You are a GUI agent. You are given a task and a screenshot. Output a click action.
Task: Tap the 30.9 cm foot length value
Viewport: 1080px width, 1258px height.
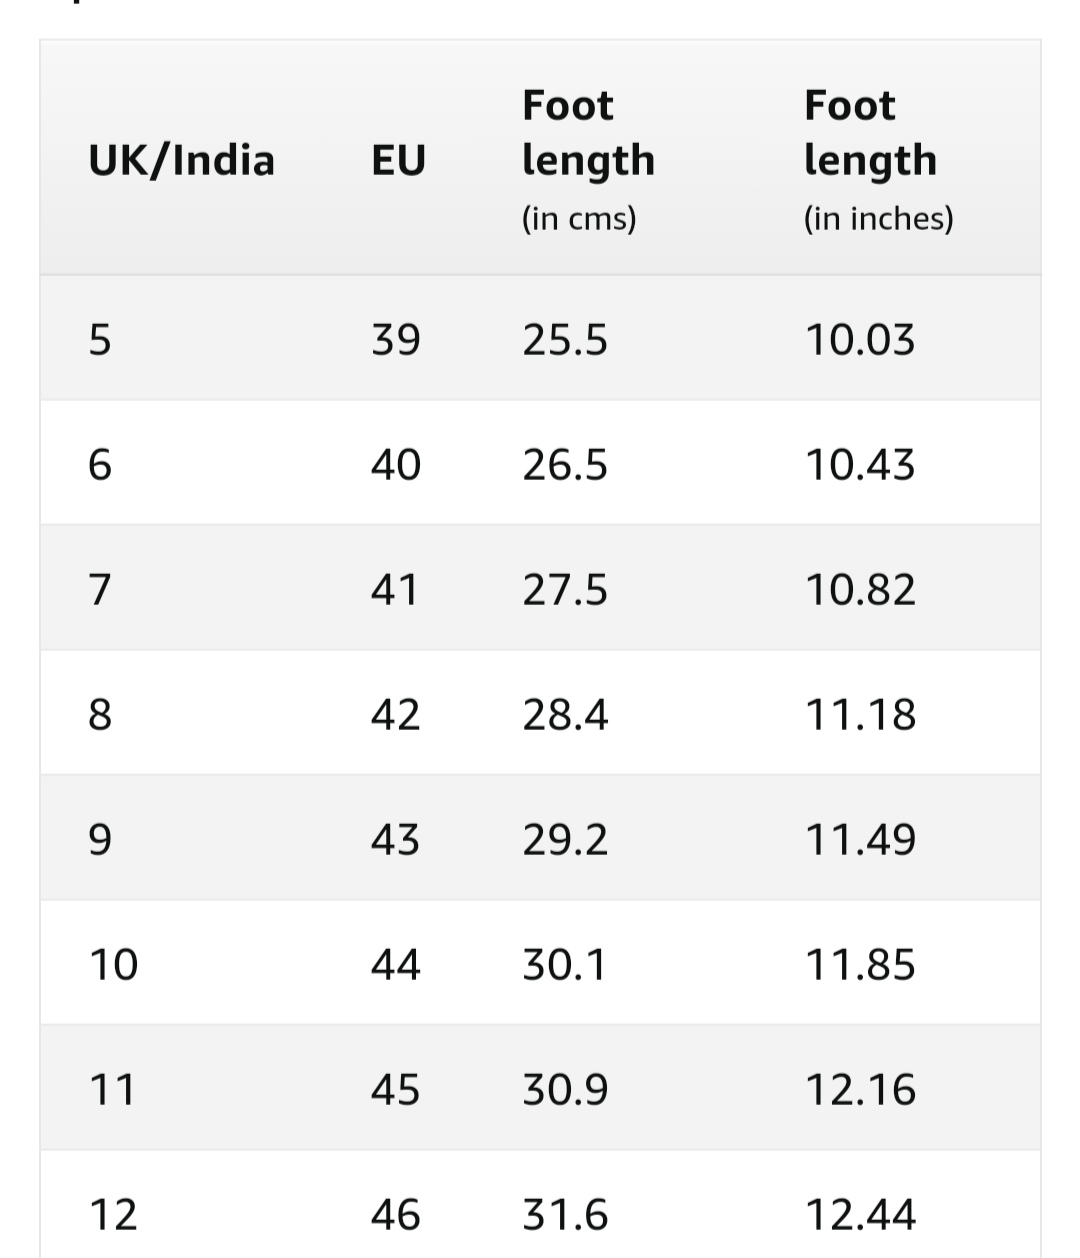pyautogui.click(x=565, y=1089)
